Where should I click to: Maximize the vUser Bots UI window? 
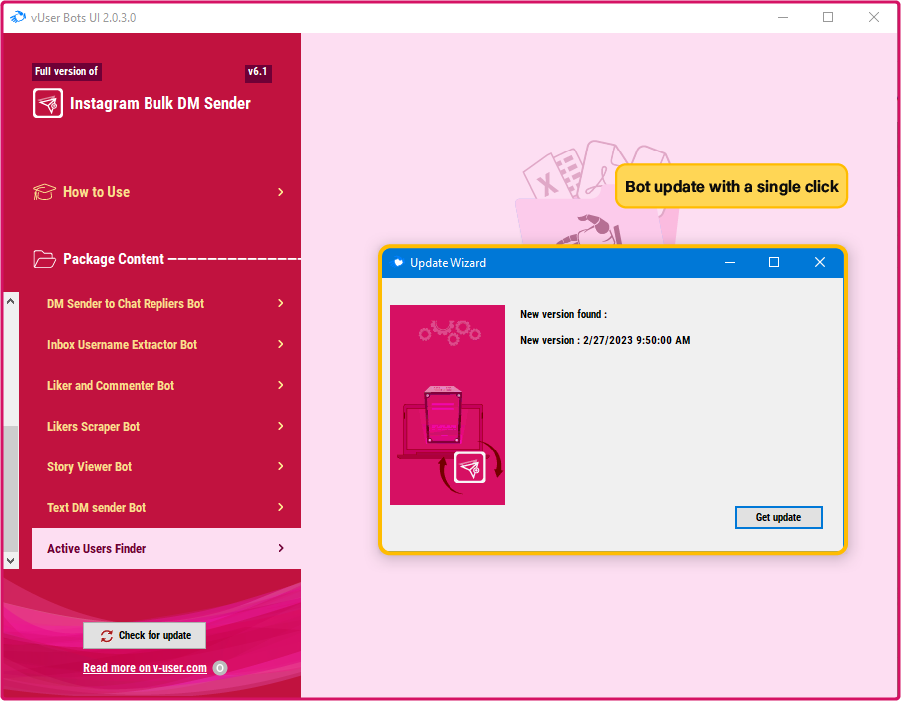click(828, 17)
